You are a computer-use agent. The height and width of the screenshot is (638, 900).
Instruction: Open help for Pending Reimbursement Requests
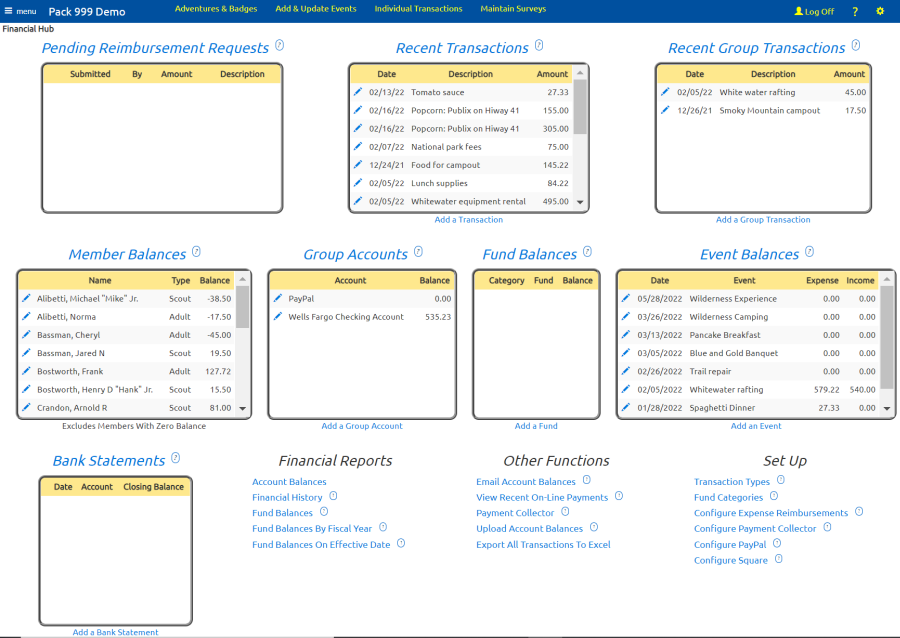pos(280,45)
